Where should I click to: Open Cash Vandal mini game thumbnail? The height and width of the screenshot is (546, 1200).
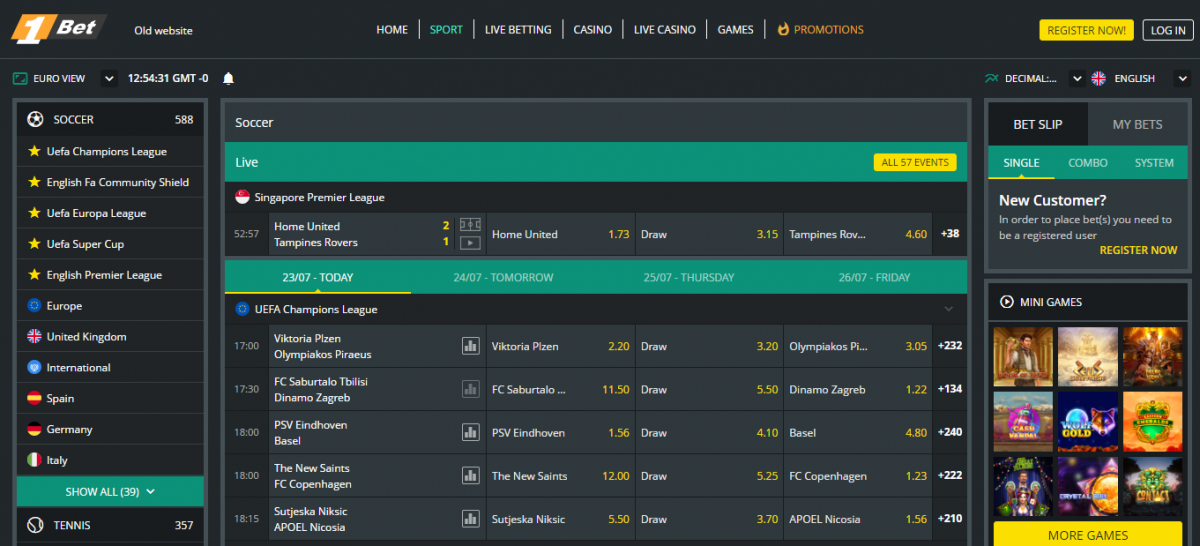1023,421
